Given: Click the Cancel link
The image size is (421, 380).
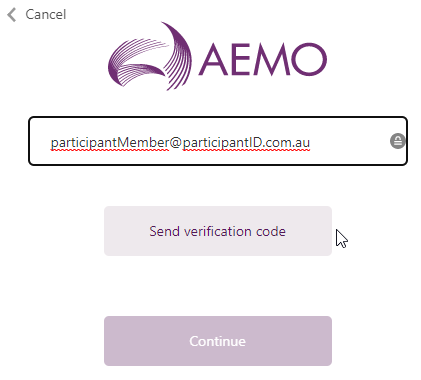Looking at the screenshot, I should coord(46,15).
